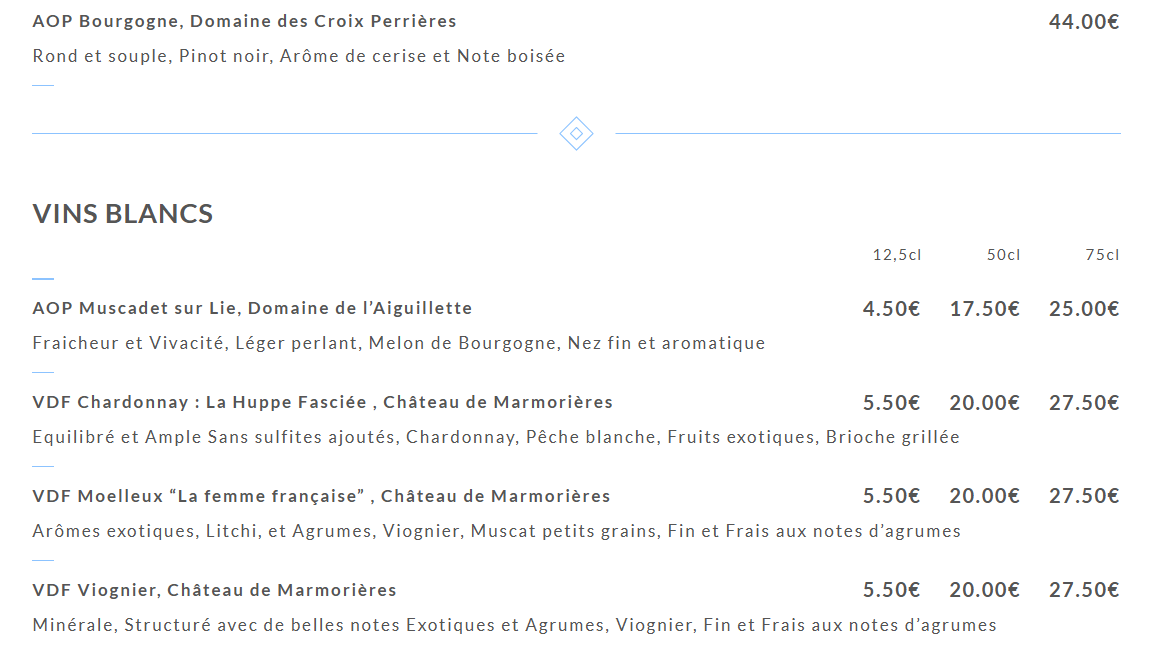Select AOP Muscadet sur Lie title

click(x=252, y=308)
